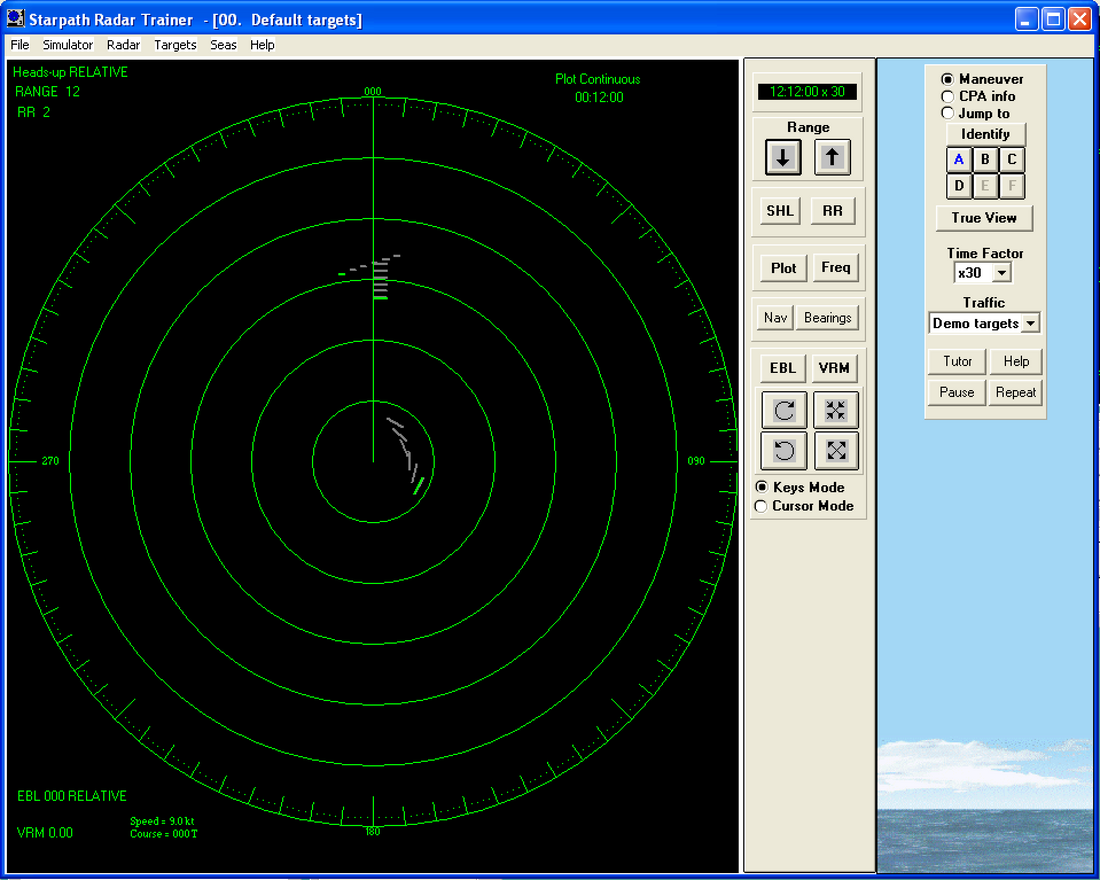This screenshot has height=880, width=1100.
Task: Rotate the display clockwise
Action: coord(784,410)
